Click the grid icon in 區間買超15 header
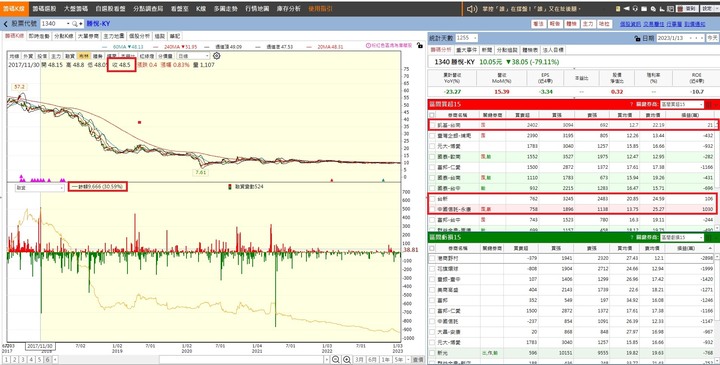The width and height of the screenshot is (720, 365). [x=709, y=105]
